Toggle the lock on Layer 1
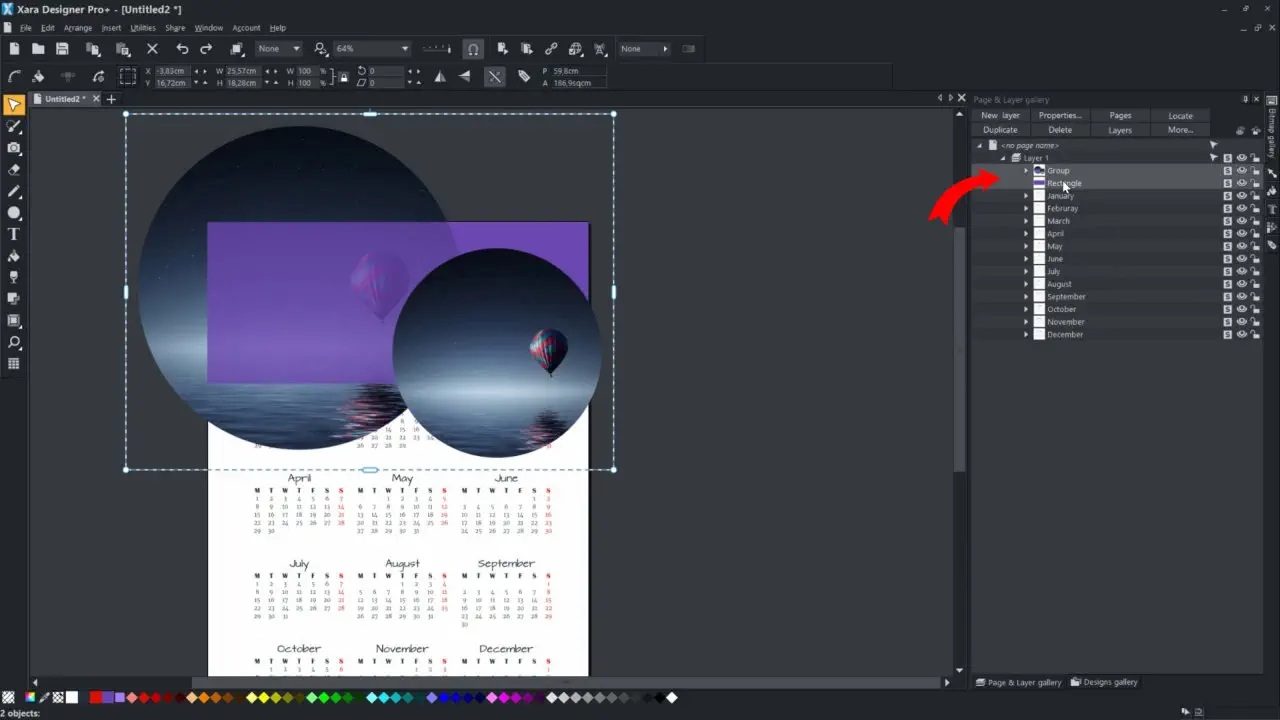The width and height of the screenshot is (1280, 720). pyautogui.click(x=1255, y=158)
